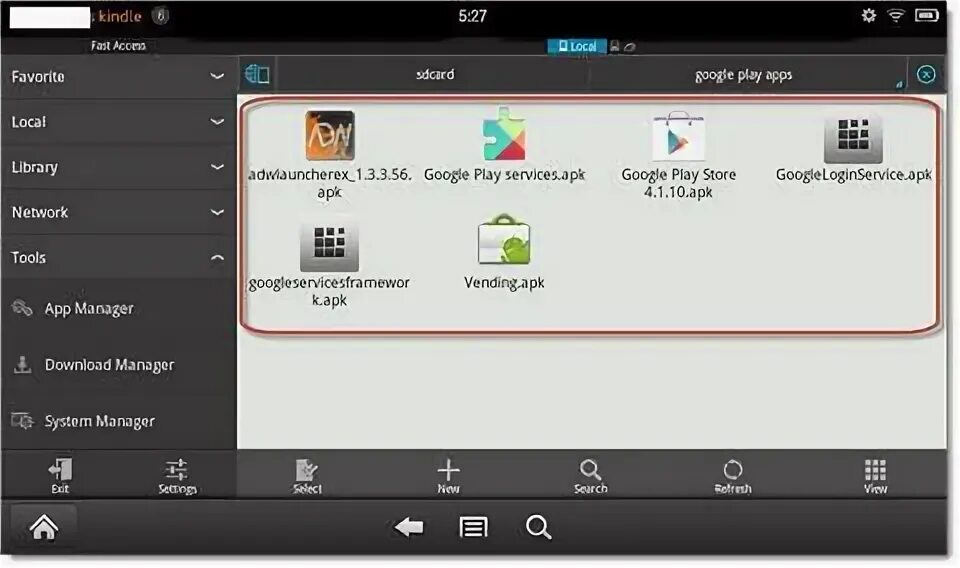960x568 pixels.
Task: Expand the Library section
Action: [x=118, y=167]
